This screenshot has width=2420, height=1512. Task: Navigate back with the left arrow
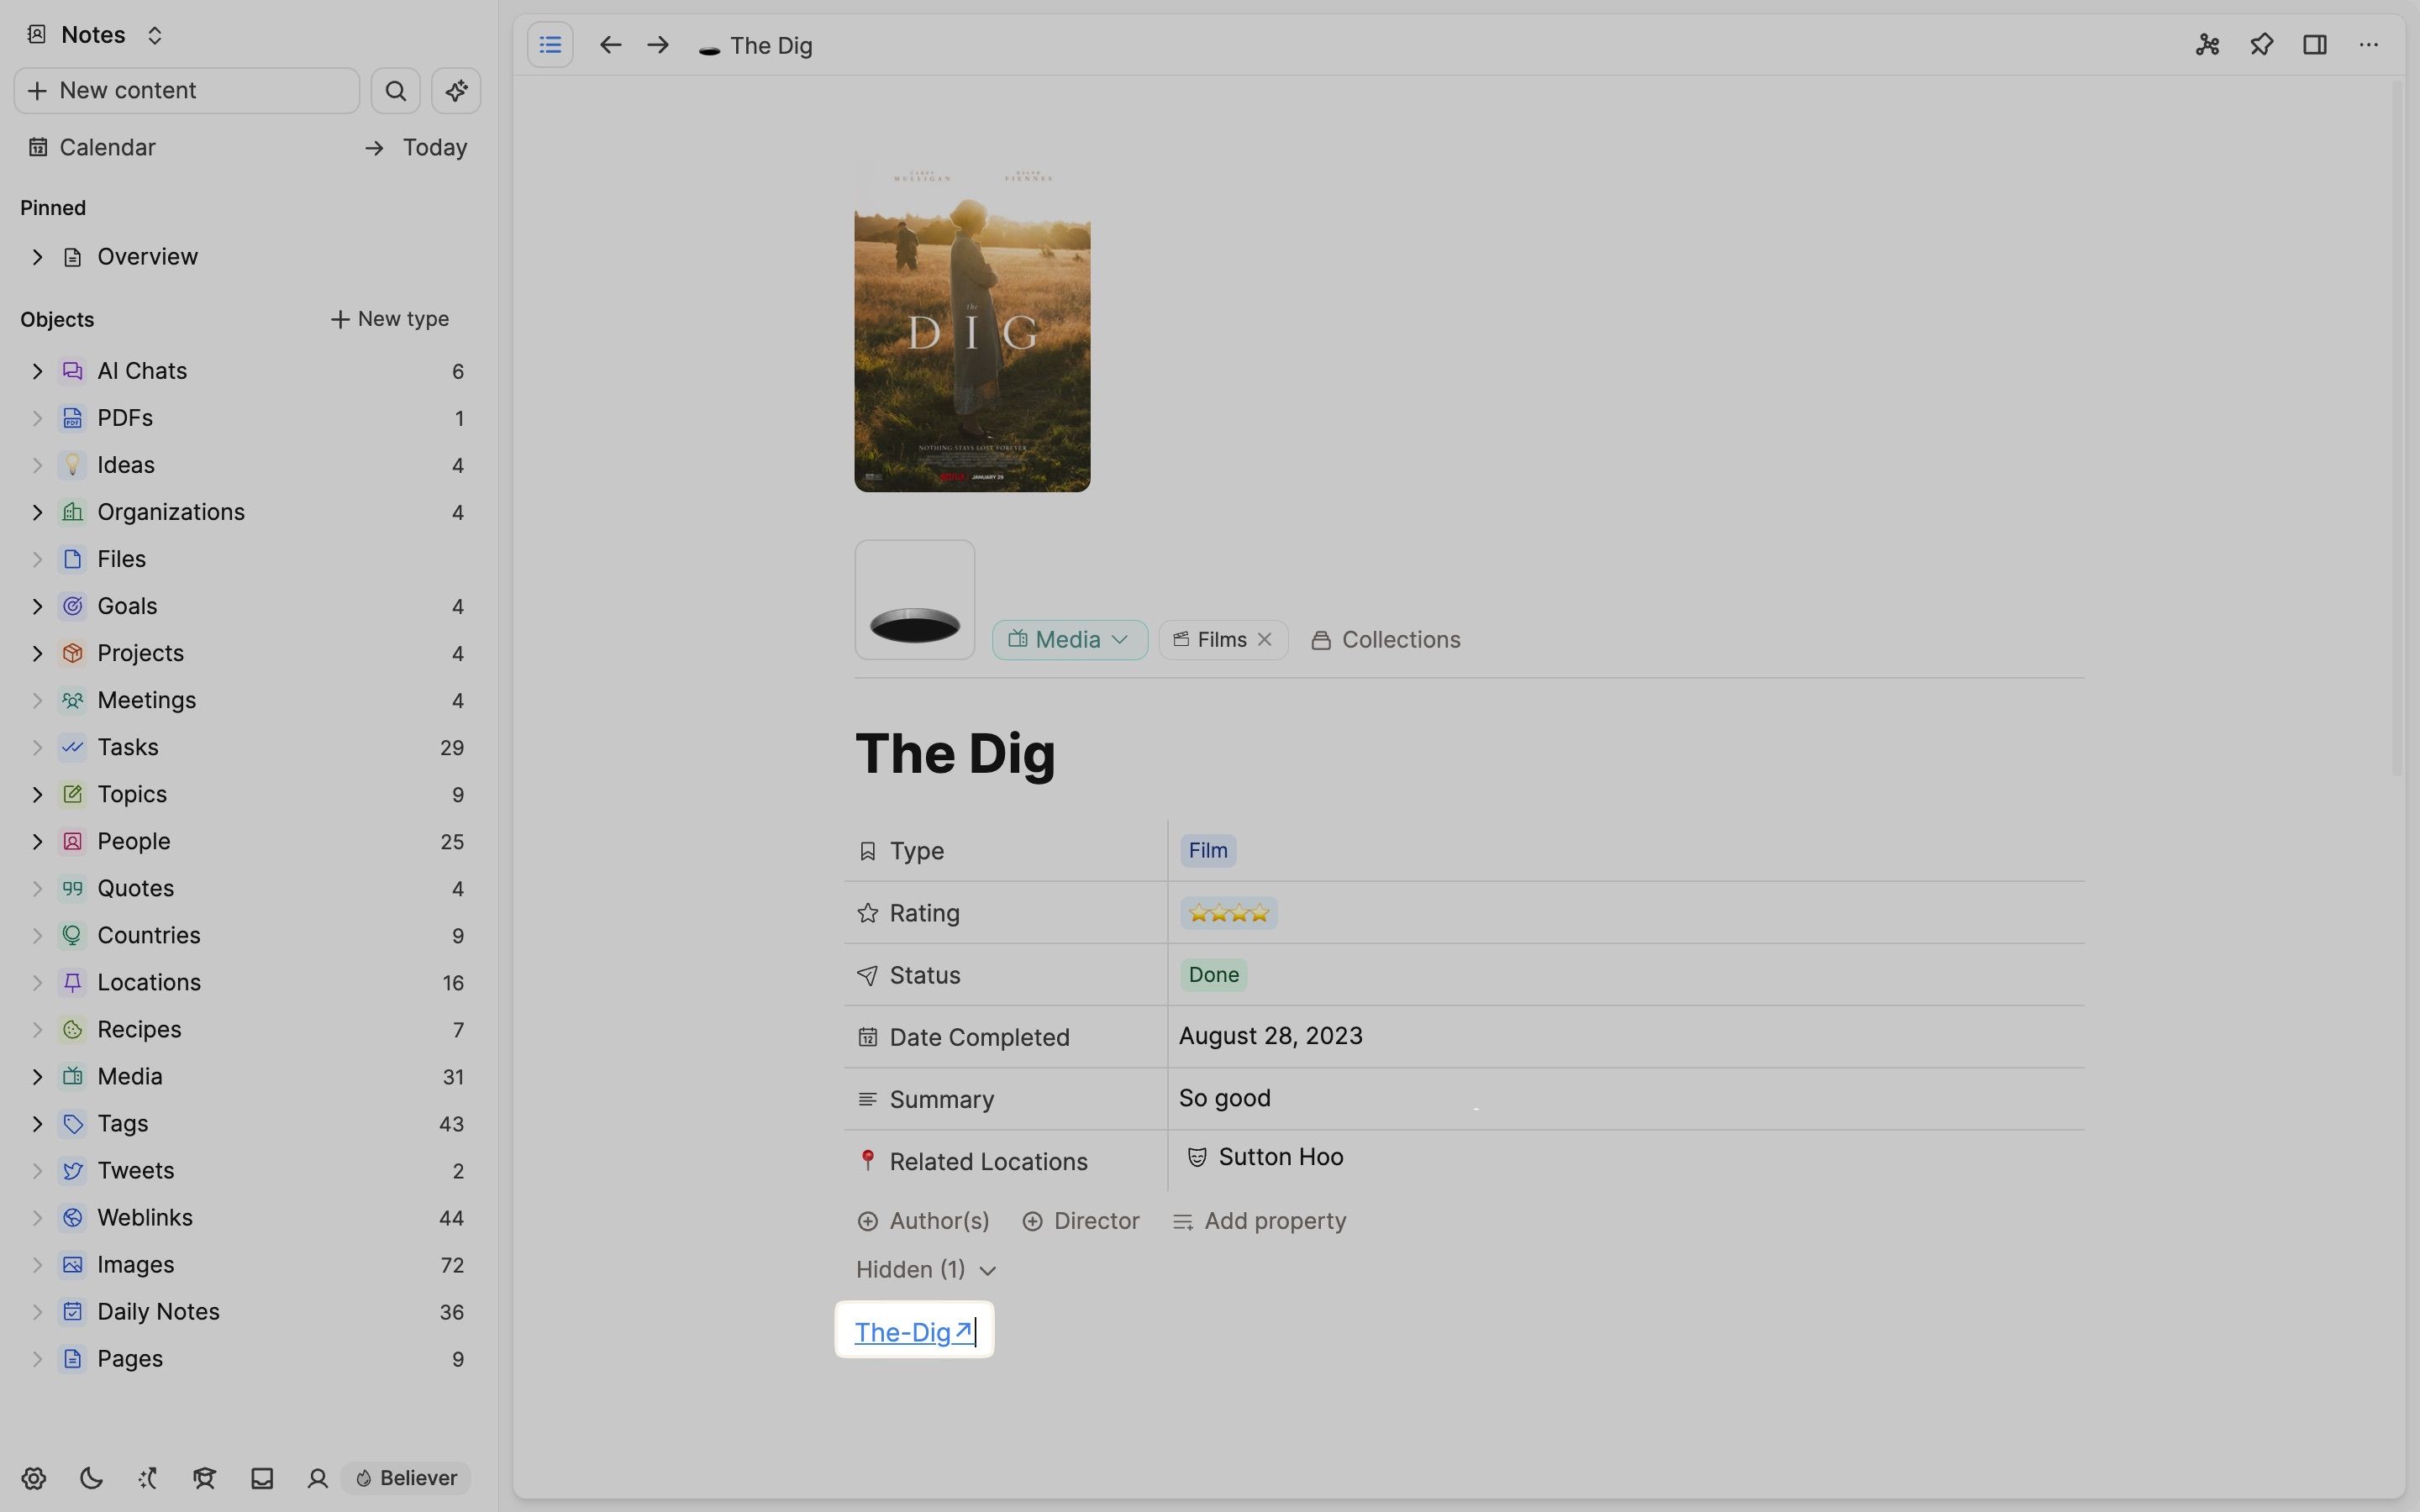click(x=610, y=45)
